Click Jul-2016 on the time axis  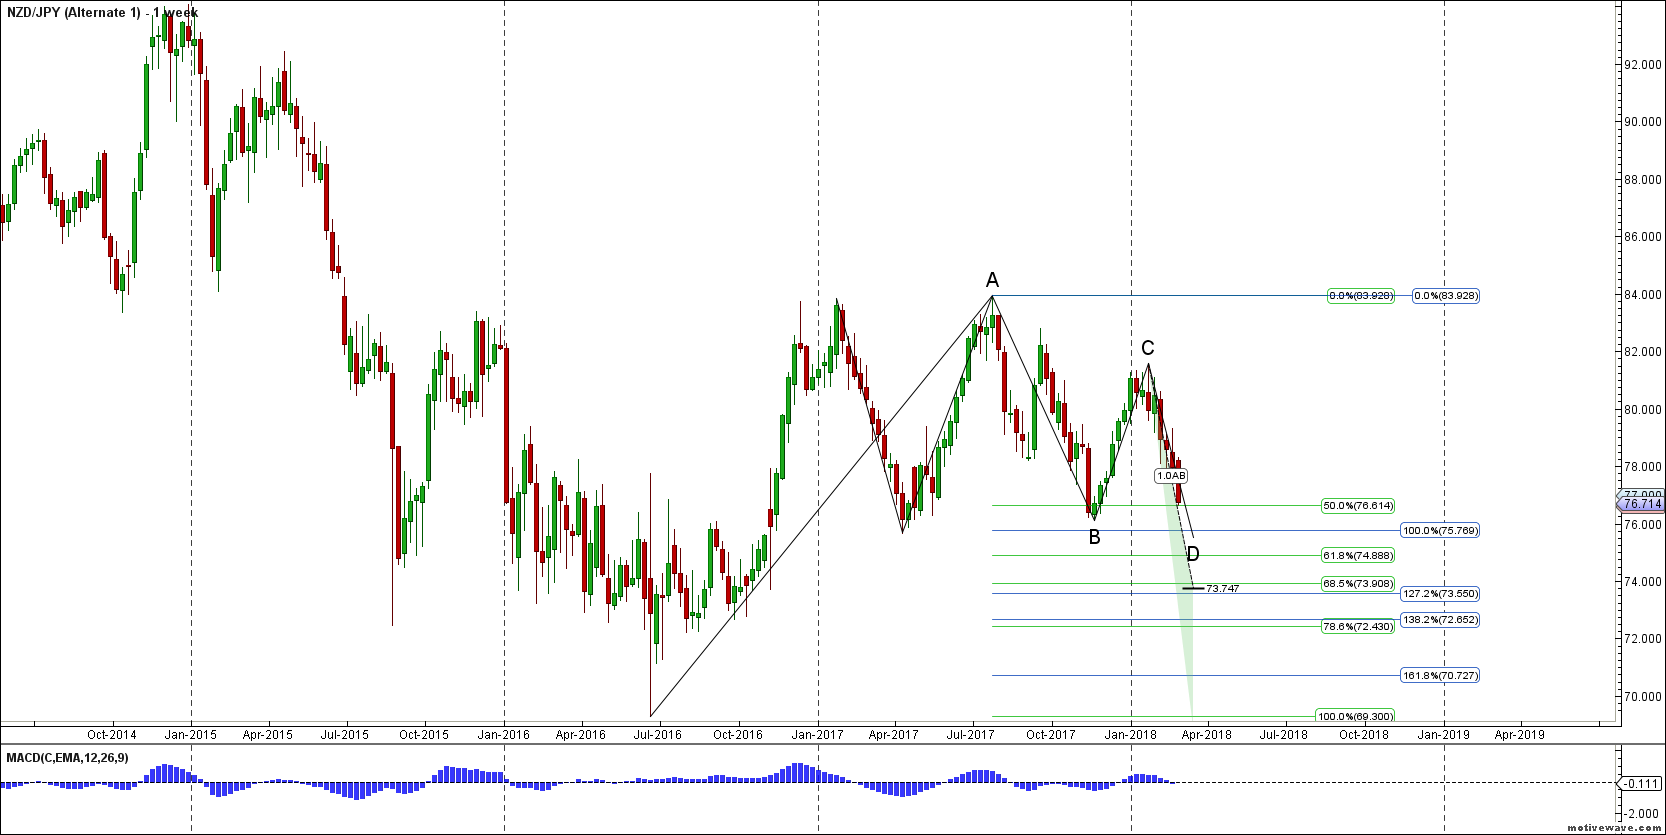658,735
